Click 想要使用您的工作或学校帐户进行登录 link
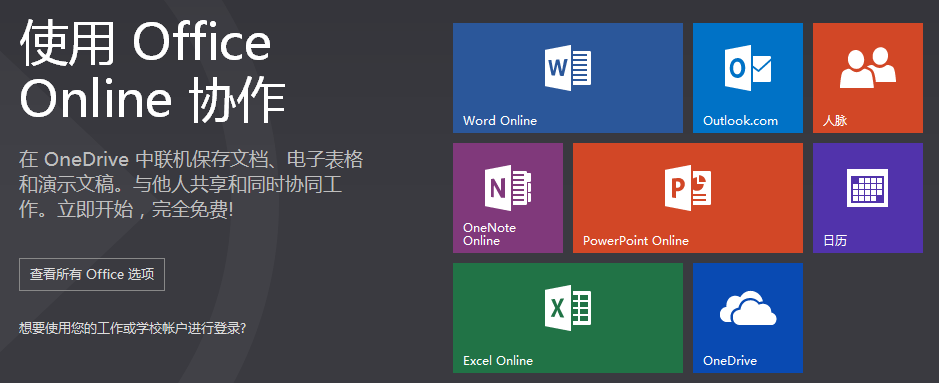The height and width of the screenshot is (383, 939). point(132,329)
